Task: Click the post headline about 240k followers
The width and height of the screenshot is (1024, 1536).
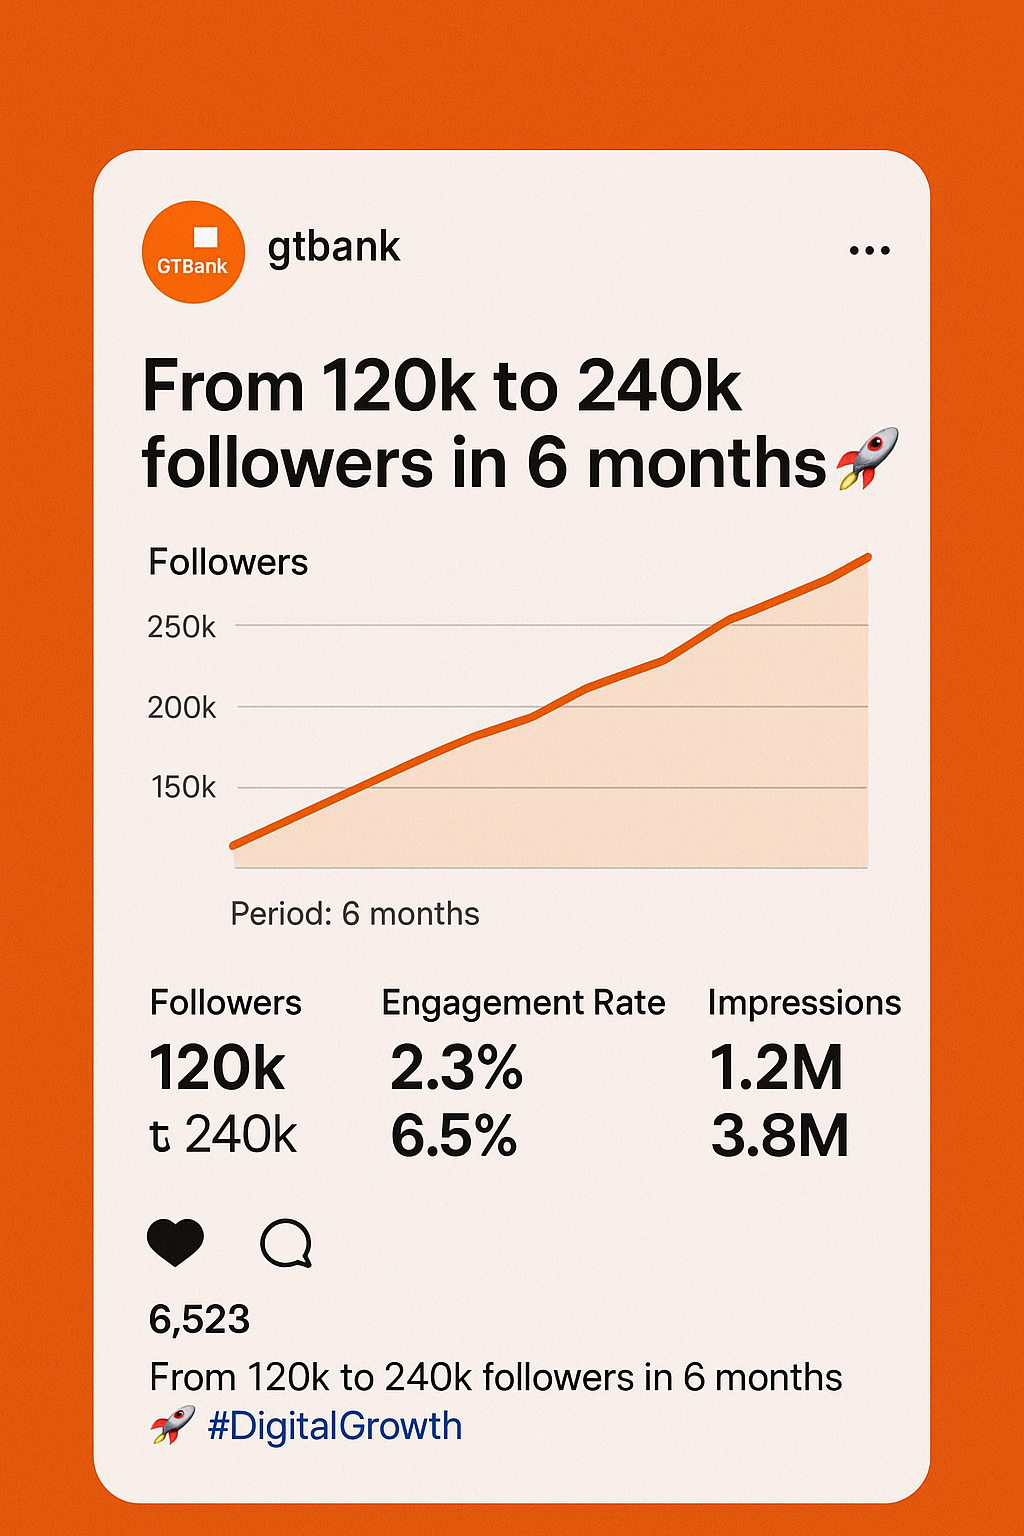Action: tap(485, 424)
